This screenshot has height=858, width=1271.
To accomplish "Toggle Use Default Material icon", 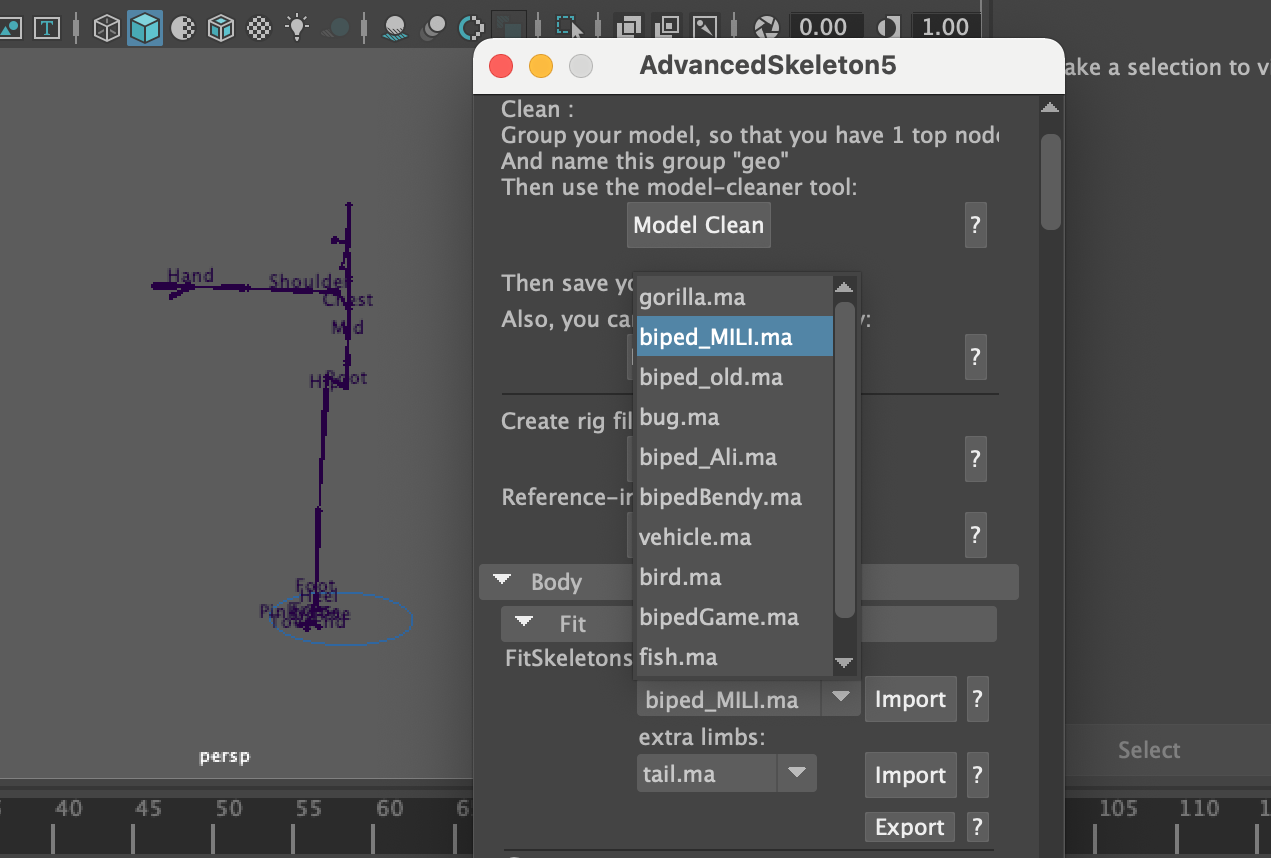I will (x=182, y=28).
